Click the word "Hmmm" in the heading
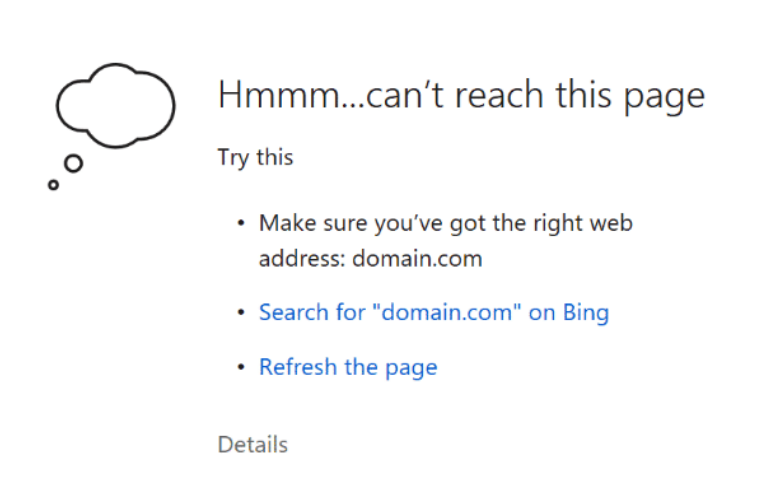Viewport: 761px width, 504px height. tap(280, 94)
